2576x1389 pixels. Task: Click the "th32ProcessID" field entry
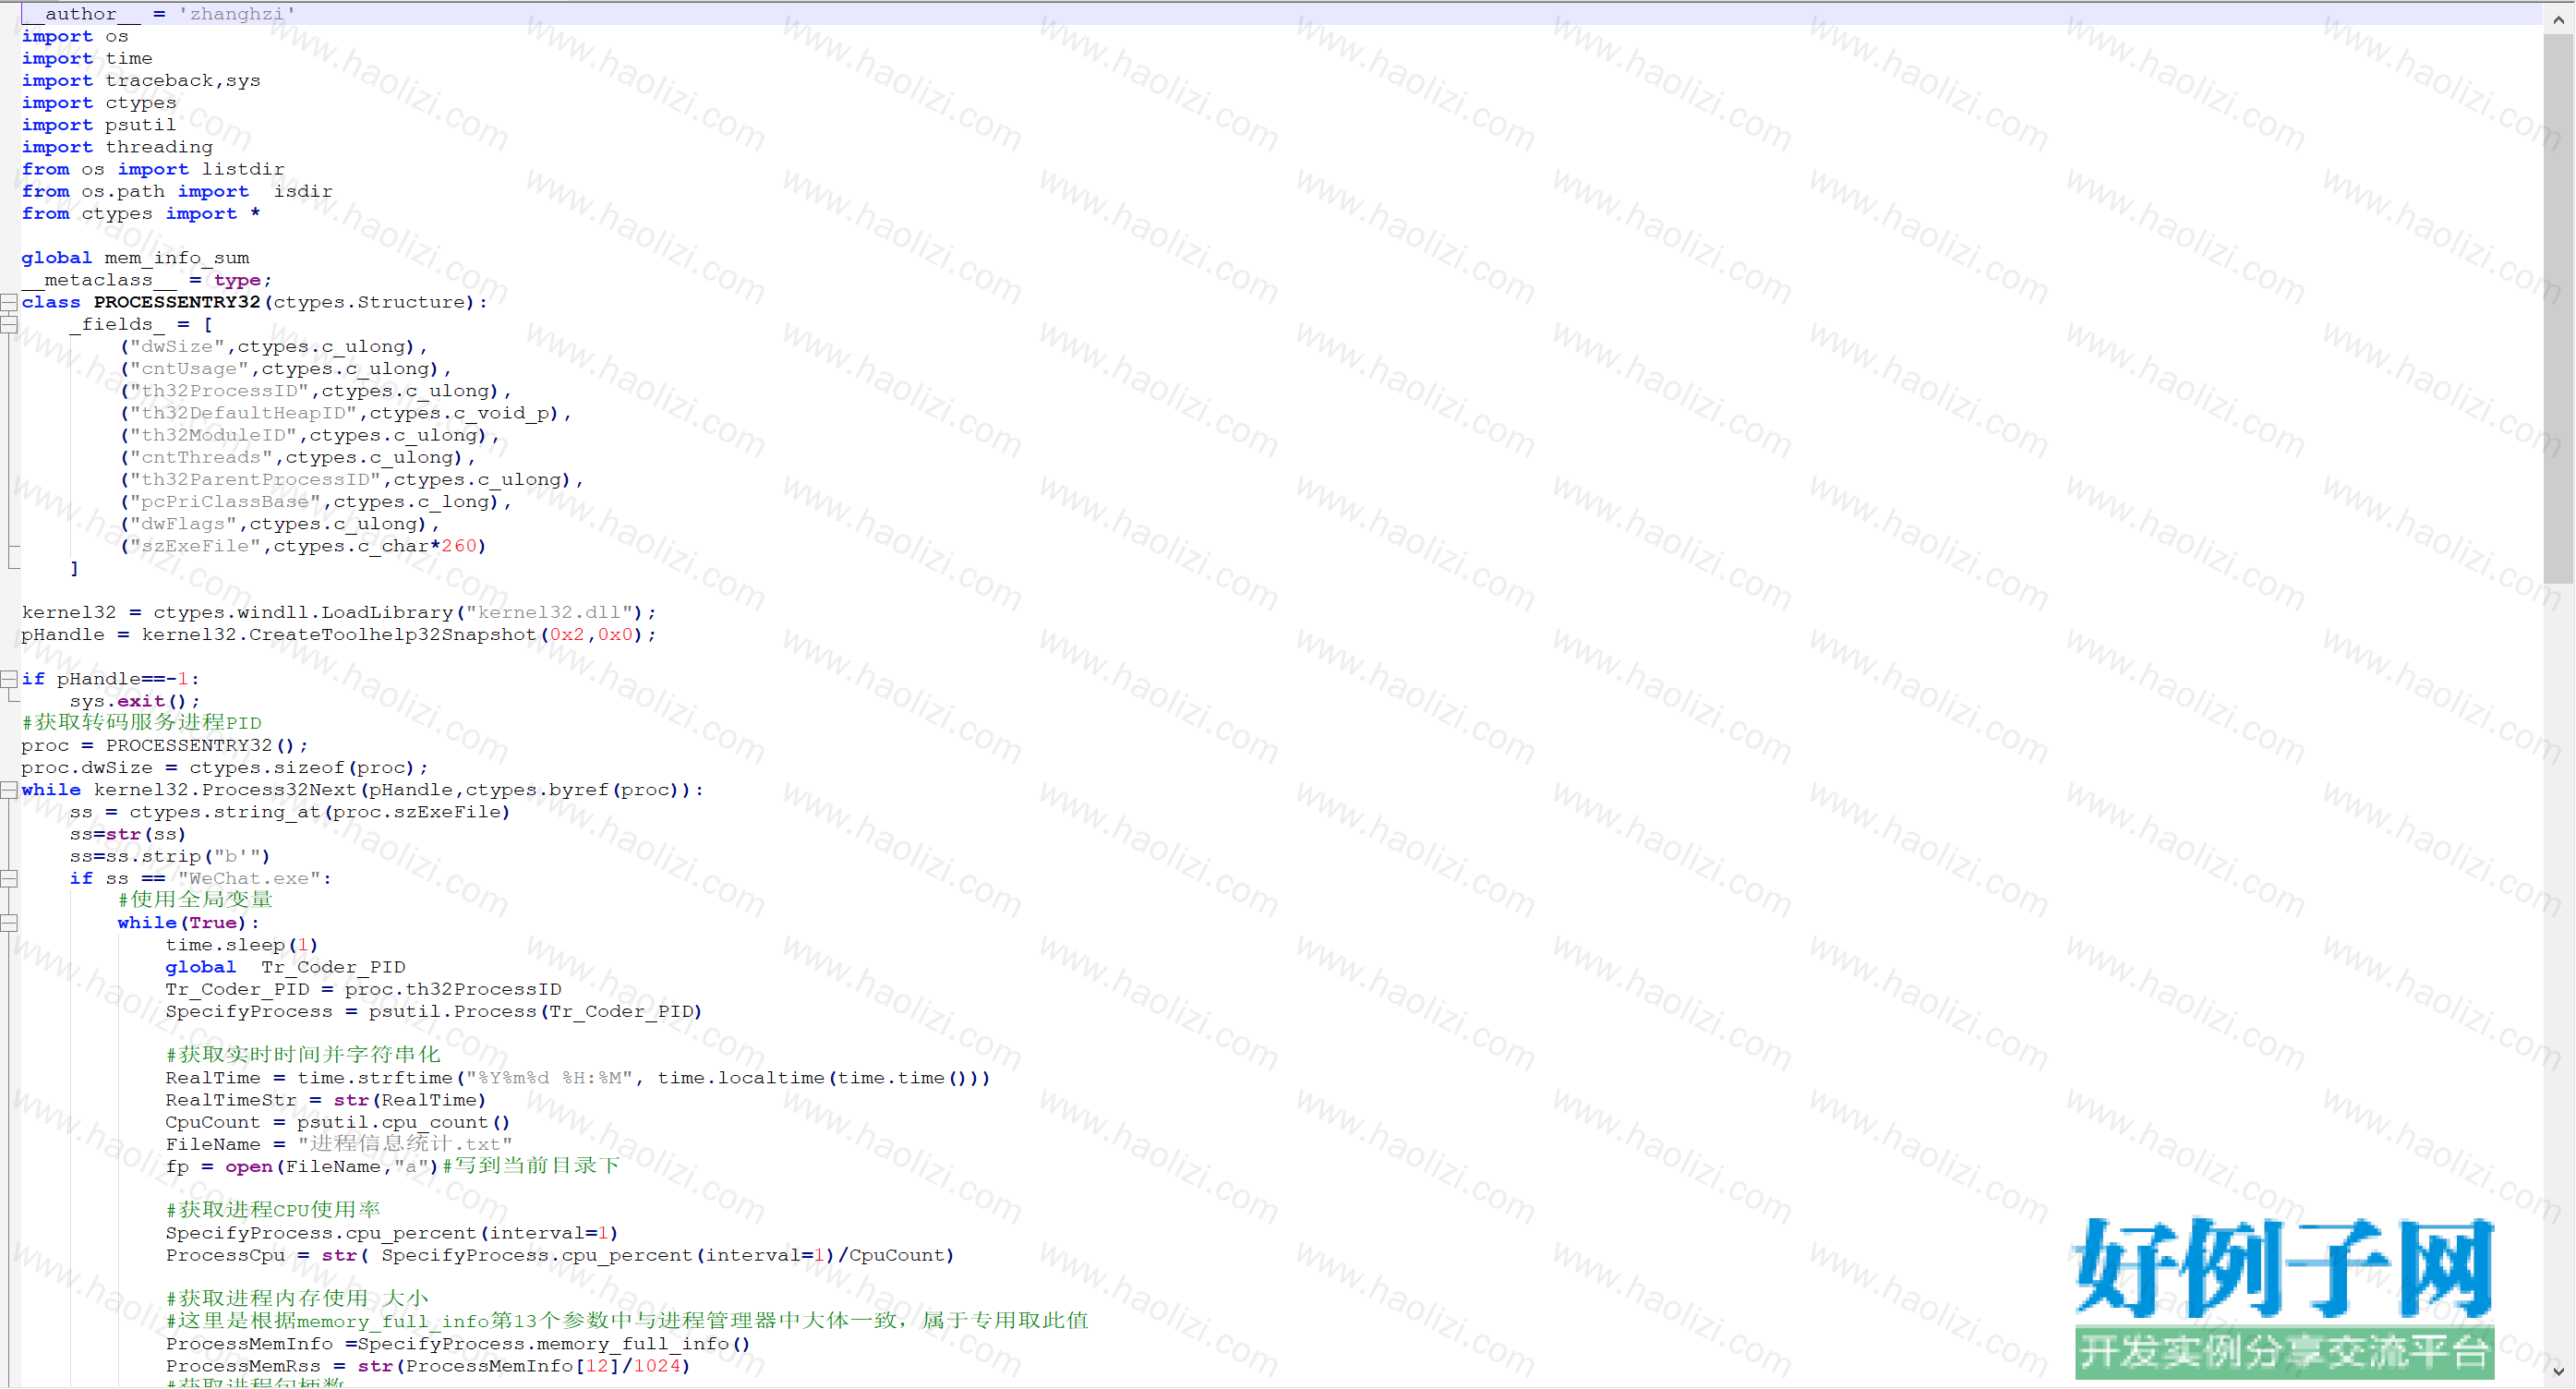pyautogui.click(x=316, y=391)
